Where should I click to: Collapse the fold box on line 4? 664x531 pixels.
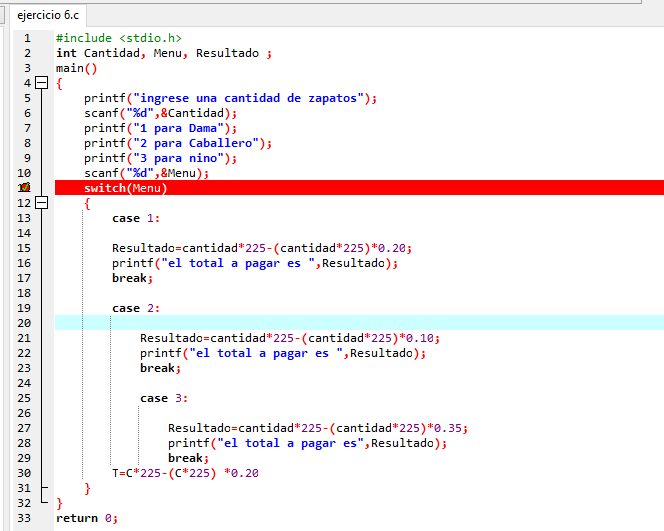41,83
